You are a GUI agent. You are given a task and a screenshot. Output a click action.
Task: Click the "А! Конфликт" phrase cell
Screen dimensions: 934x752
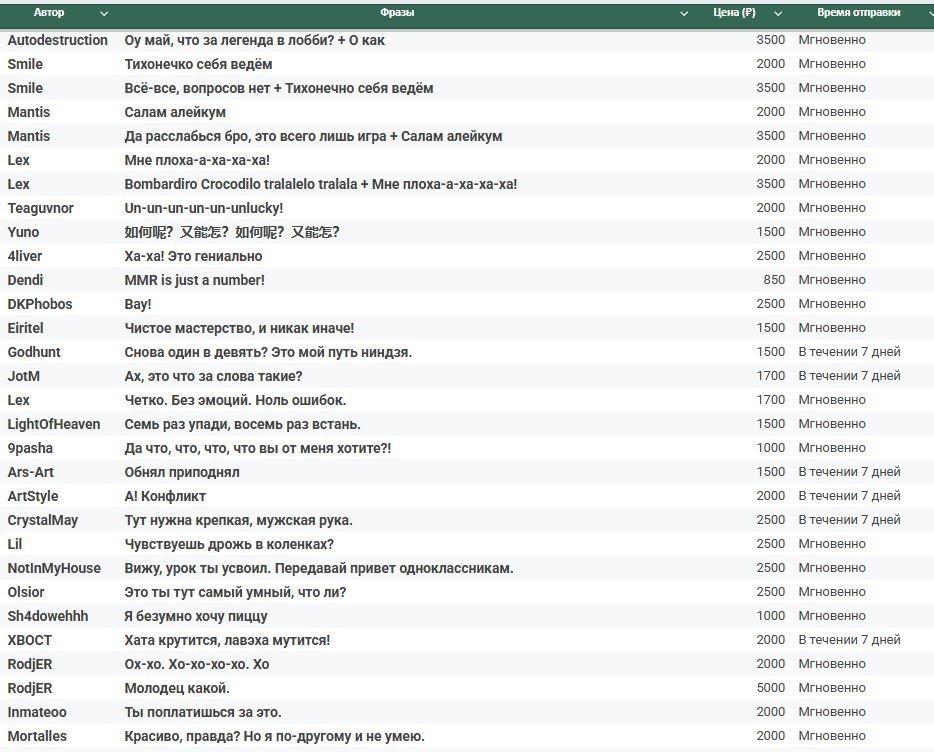(164, 496)
